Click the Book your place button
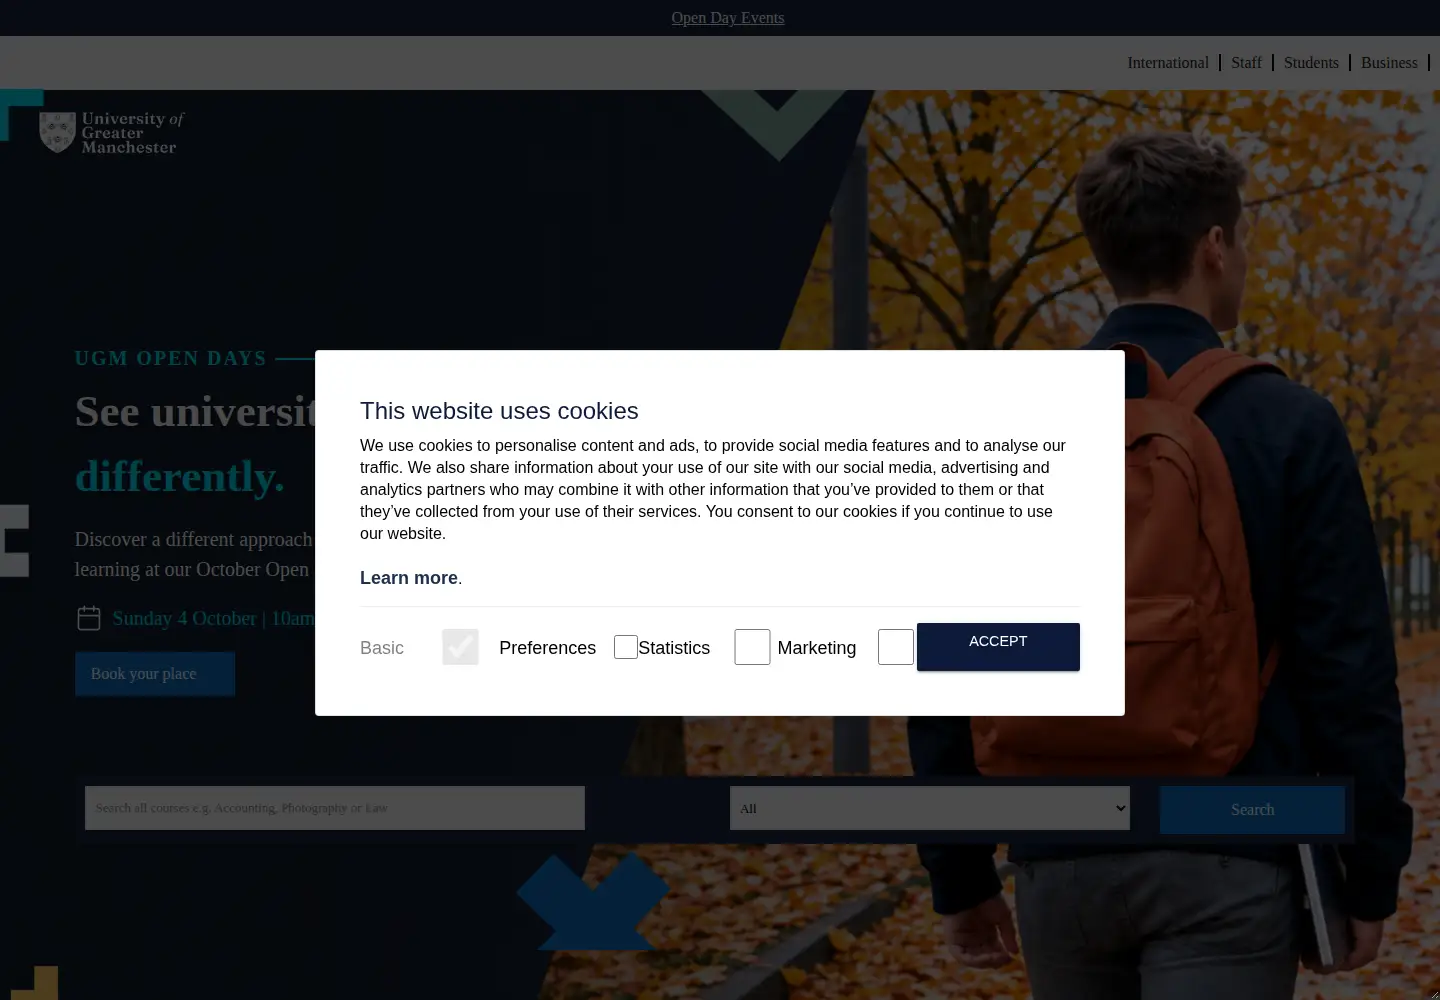The height and width of the screenshot is (1000, 1440). 155,674
